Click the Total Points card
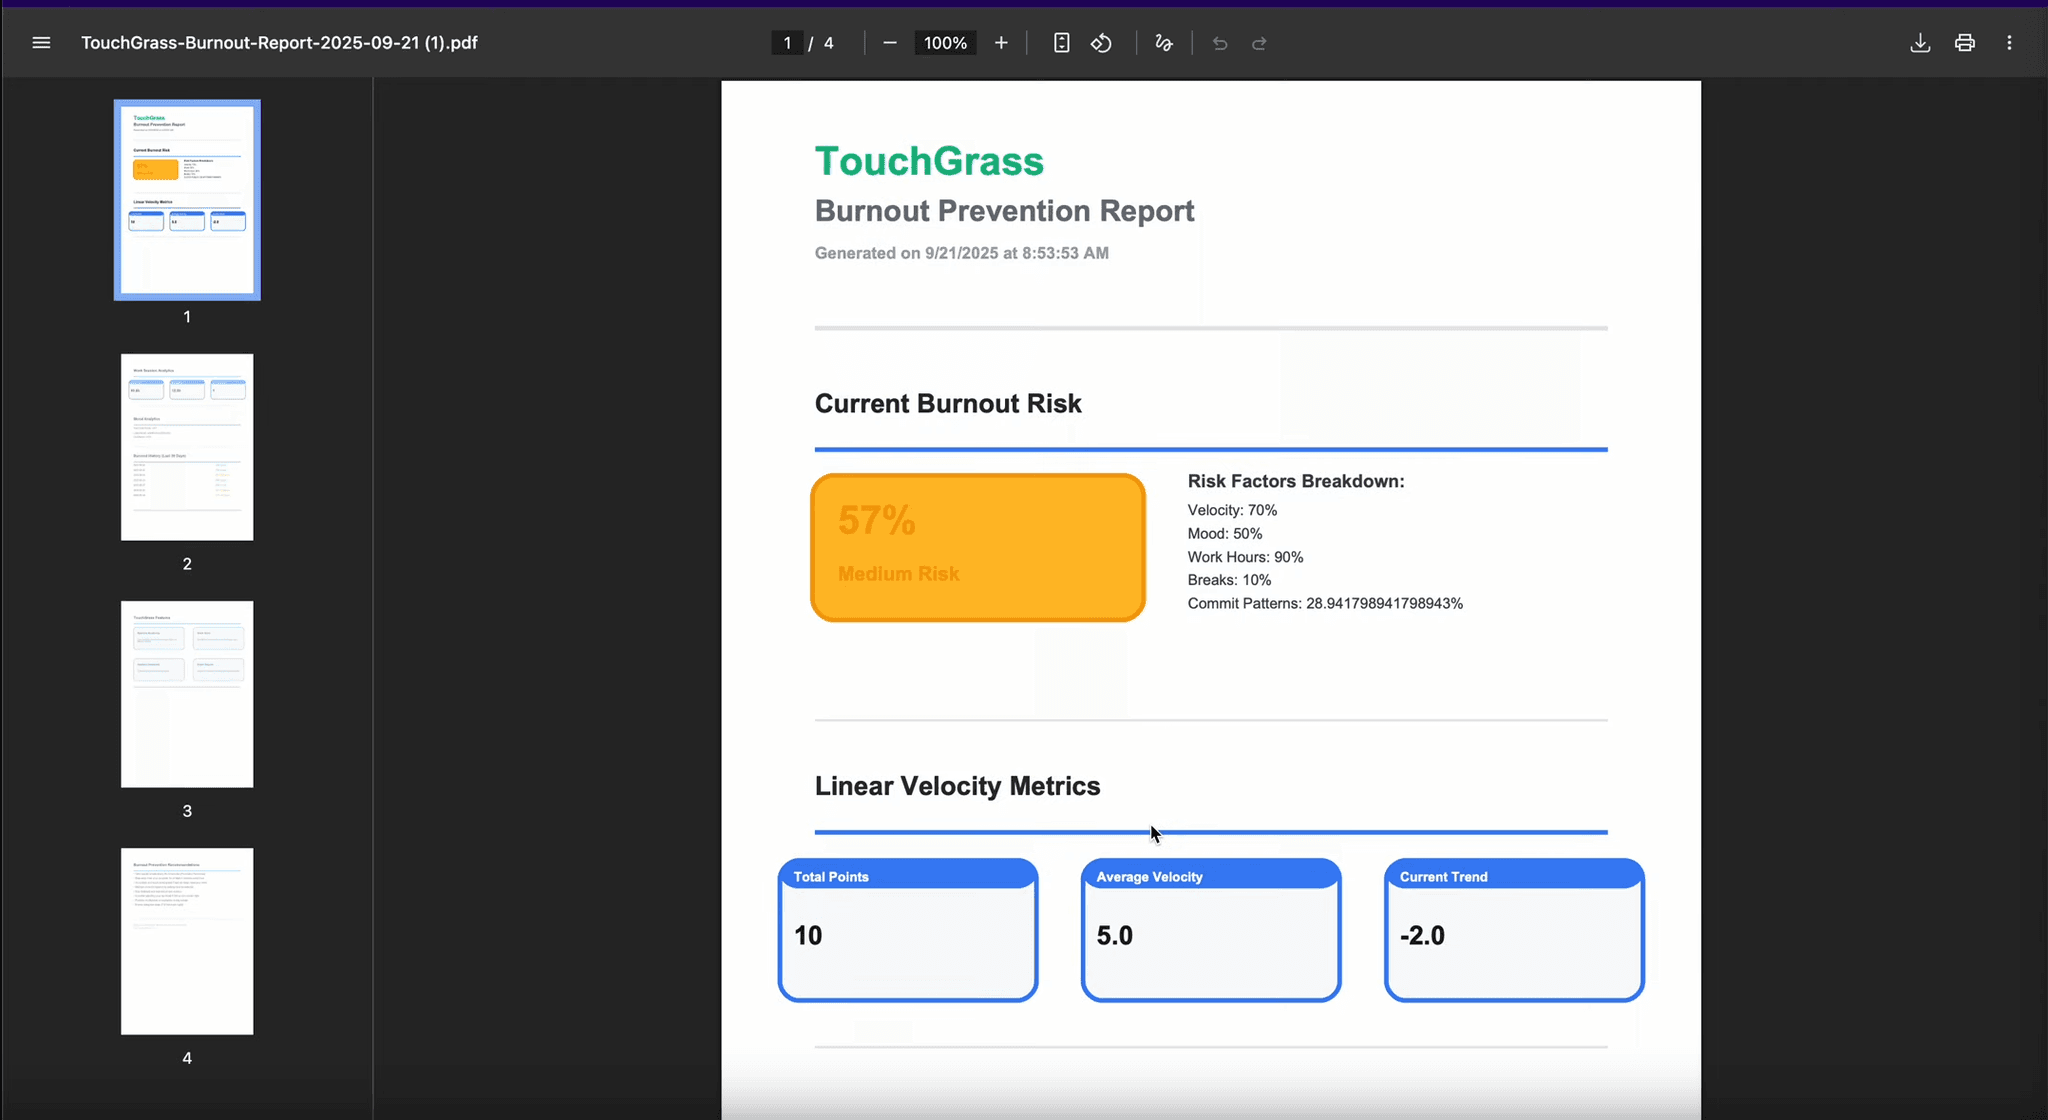Image resolution: width=2048 pixels, height=1120 pixels. [x=908, y=930]
